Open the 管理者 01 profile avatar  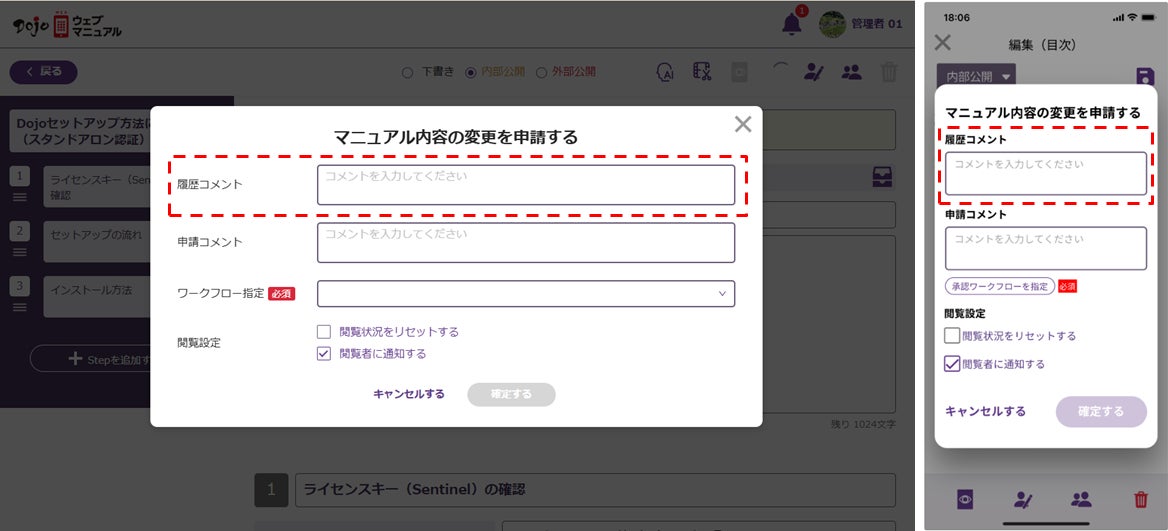click(832, 24)
